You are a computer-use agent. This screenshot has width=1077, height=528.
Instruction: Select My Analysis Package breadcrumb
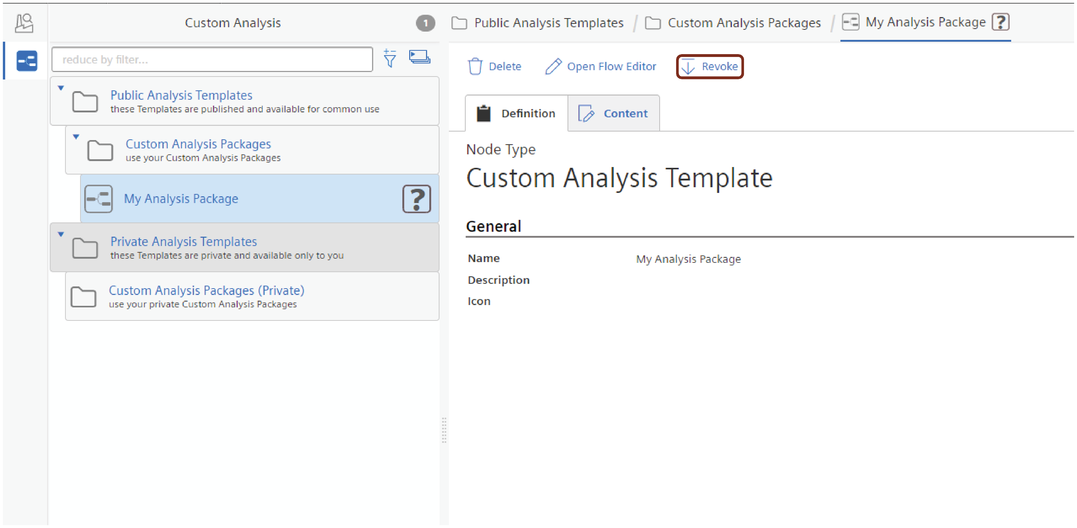pyautogui.click(x=925, y=23)
